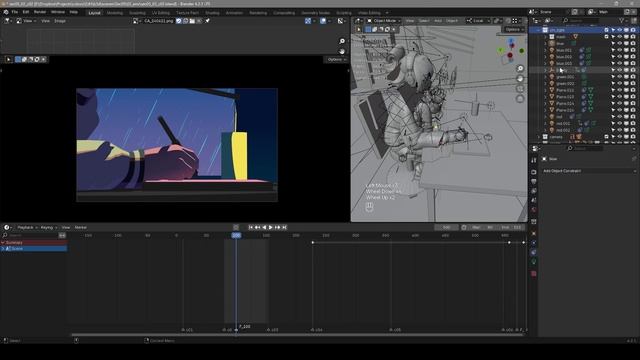Click the play animation button
640x360 pixels.
271,227
